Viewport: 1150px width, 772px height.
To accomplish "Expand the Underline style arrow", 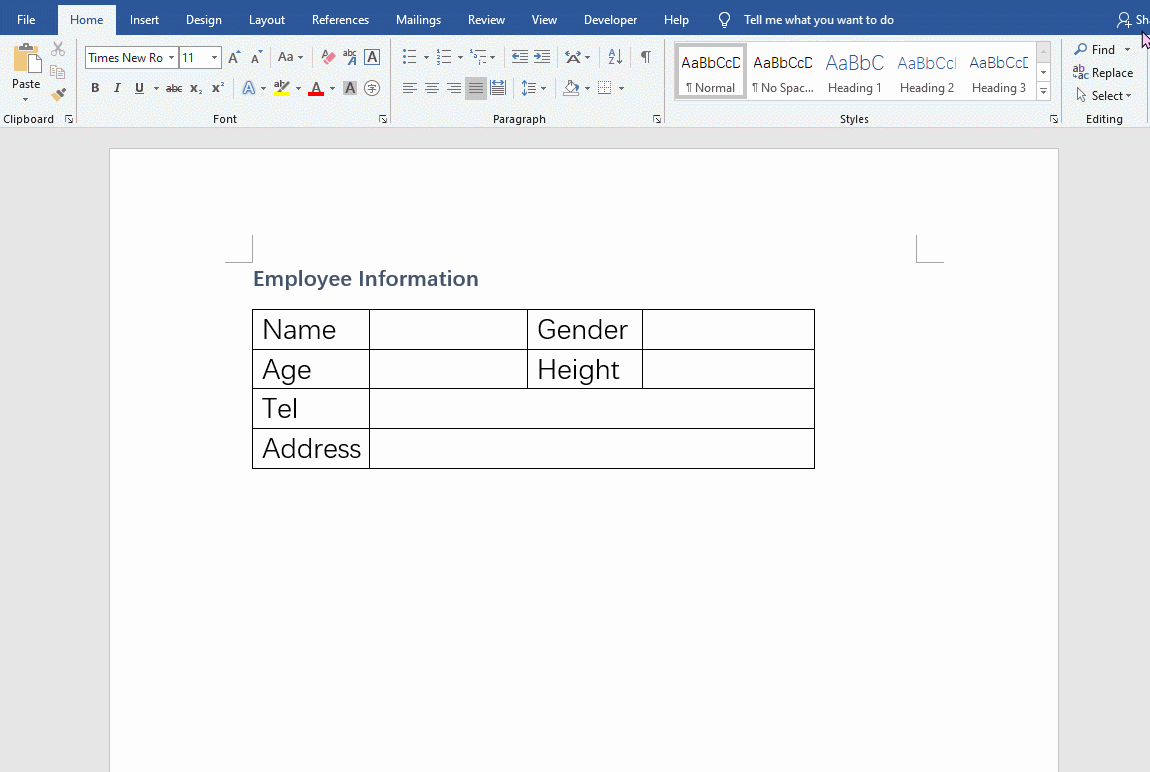I will click(156, 89).
